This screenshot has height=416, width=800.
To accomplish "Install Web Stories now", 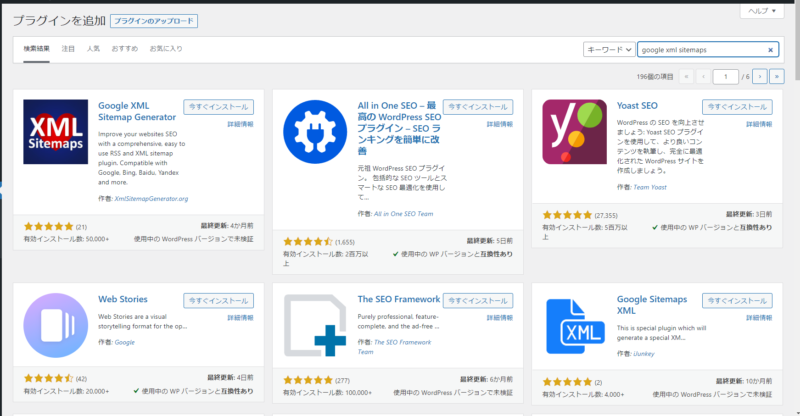I will (218, 301).
